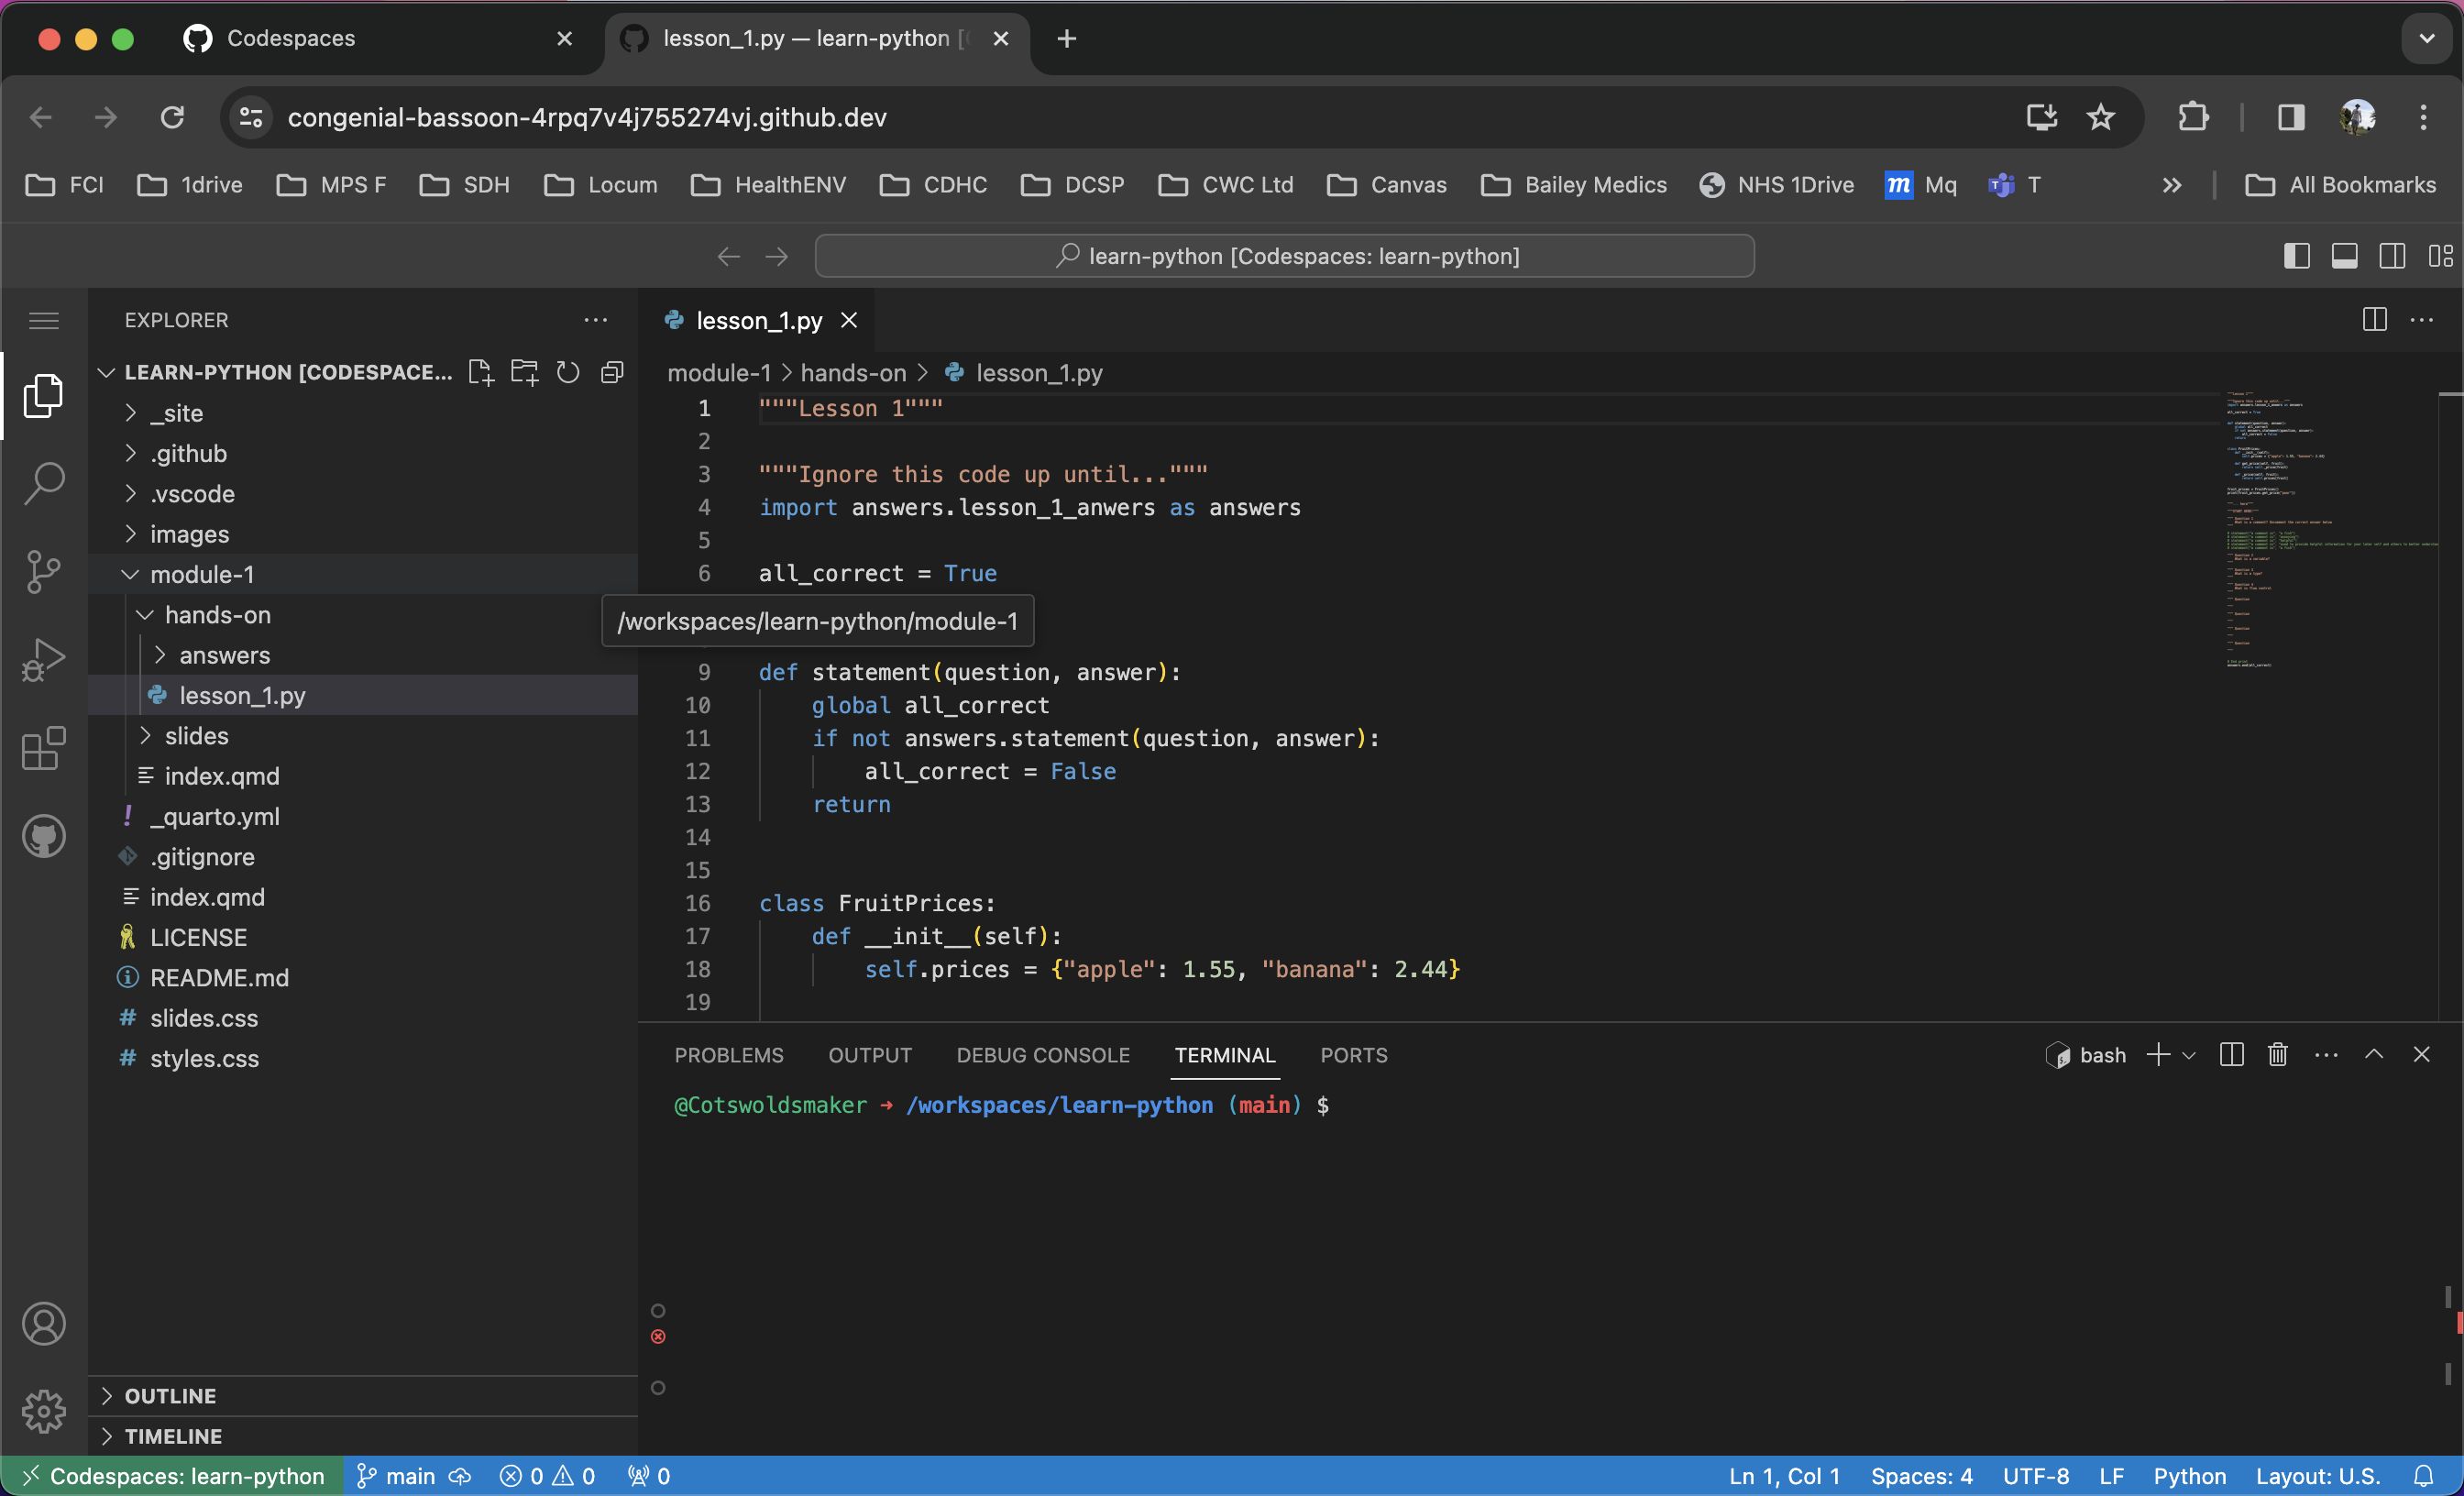Switch to the PROBLEMS panel tab
Viewport: 2464px width, 1496px height.
click(728, 1055)
